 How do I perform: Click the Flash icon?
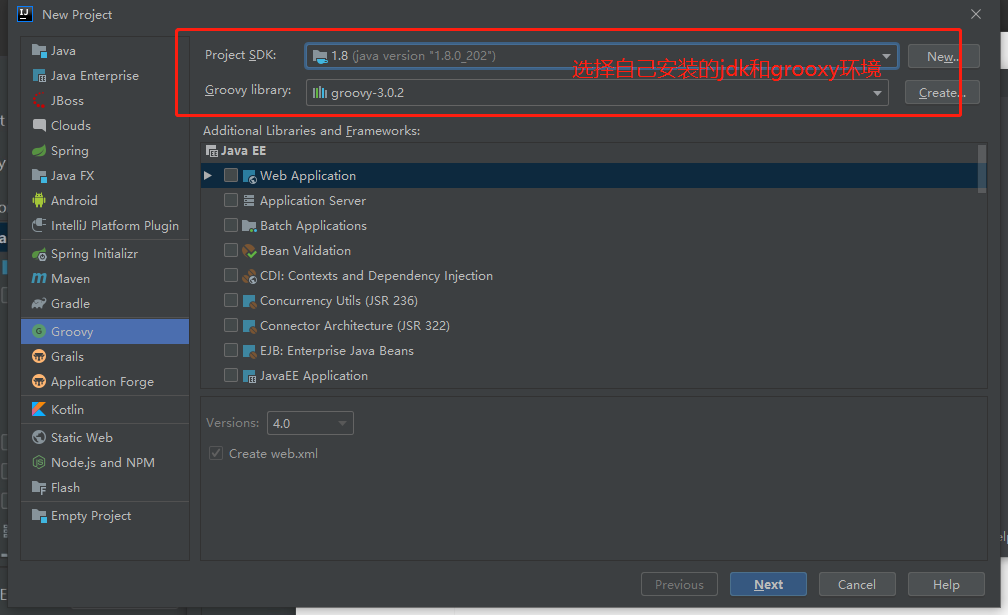39,488
